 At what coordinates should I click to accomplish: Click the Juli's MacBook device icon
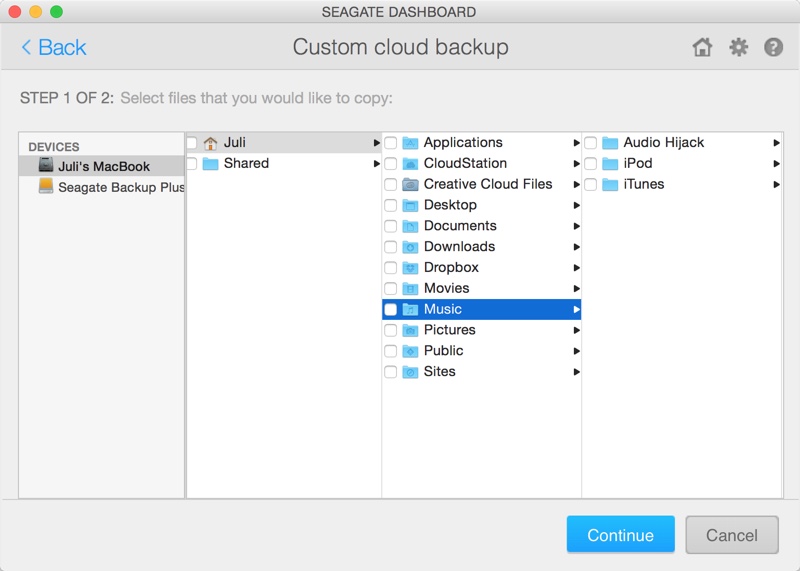[x=46, y=166]
